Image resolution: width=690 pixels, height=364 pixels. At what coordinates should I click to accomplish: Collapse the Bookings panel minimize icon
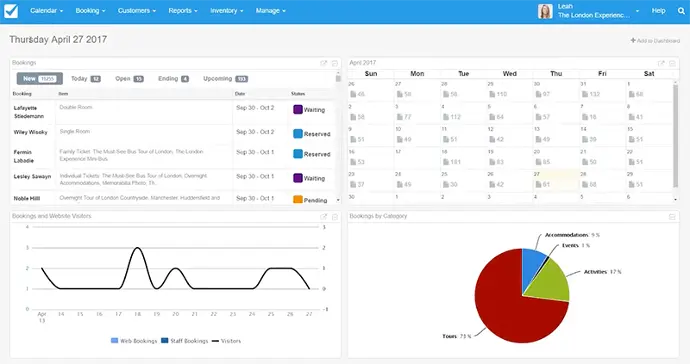pyautogui.click(x=335, y=63)
